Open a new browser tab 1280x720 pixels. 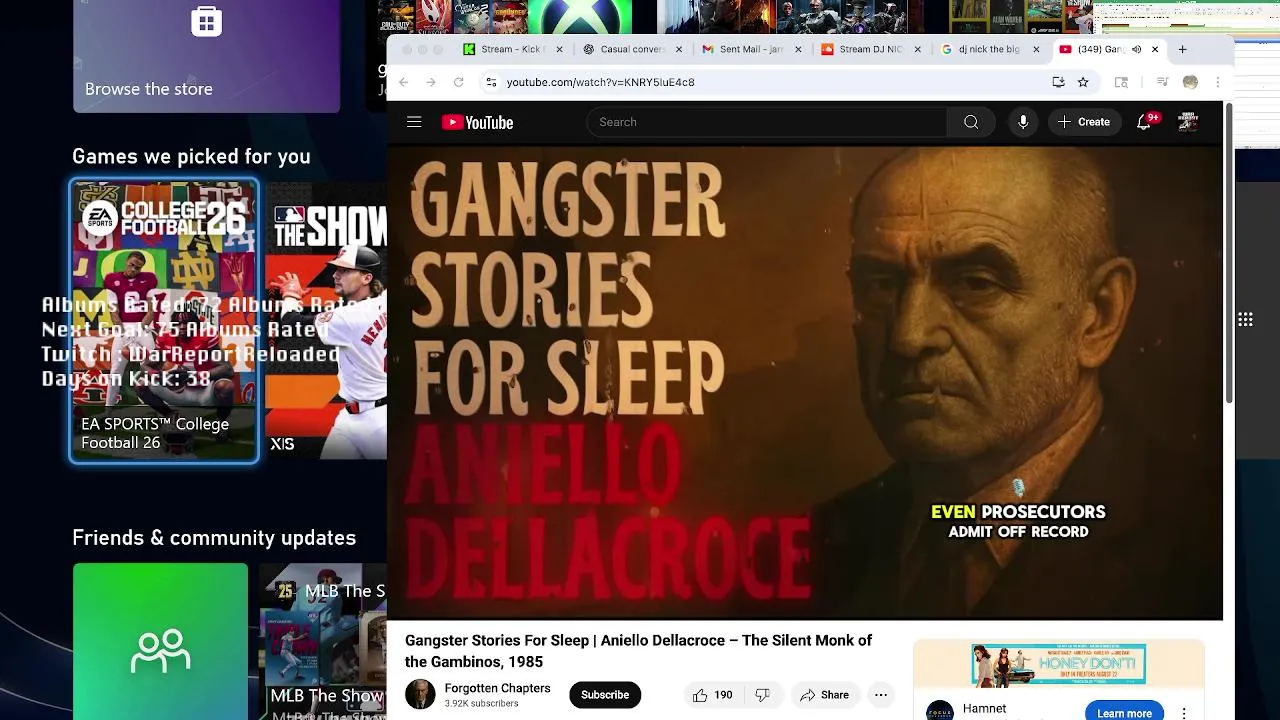click(1182, 49)
